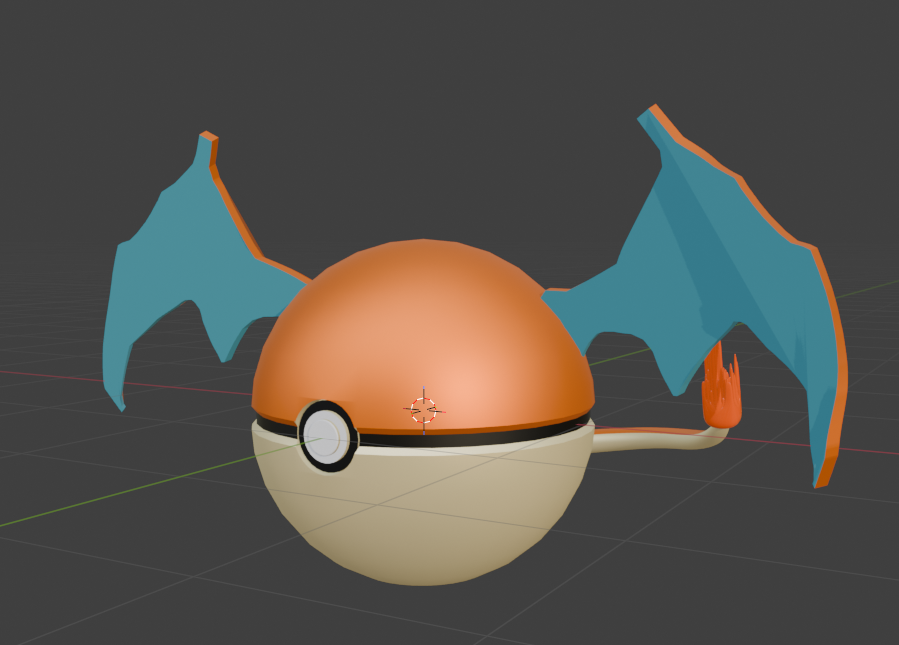Click the orange tail flame

722,387
